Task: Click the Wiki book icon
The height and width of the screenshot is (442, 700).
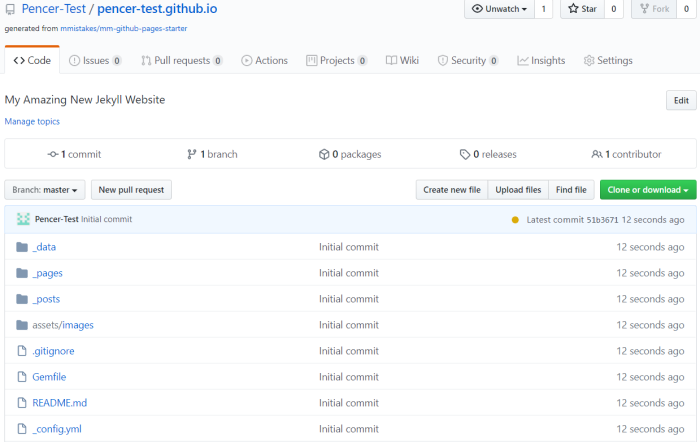Action: (x=391, y=60)
